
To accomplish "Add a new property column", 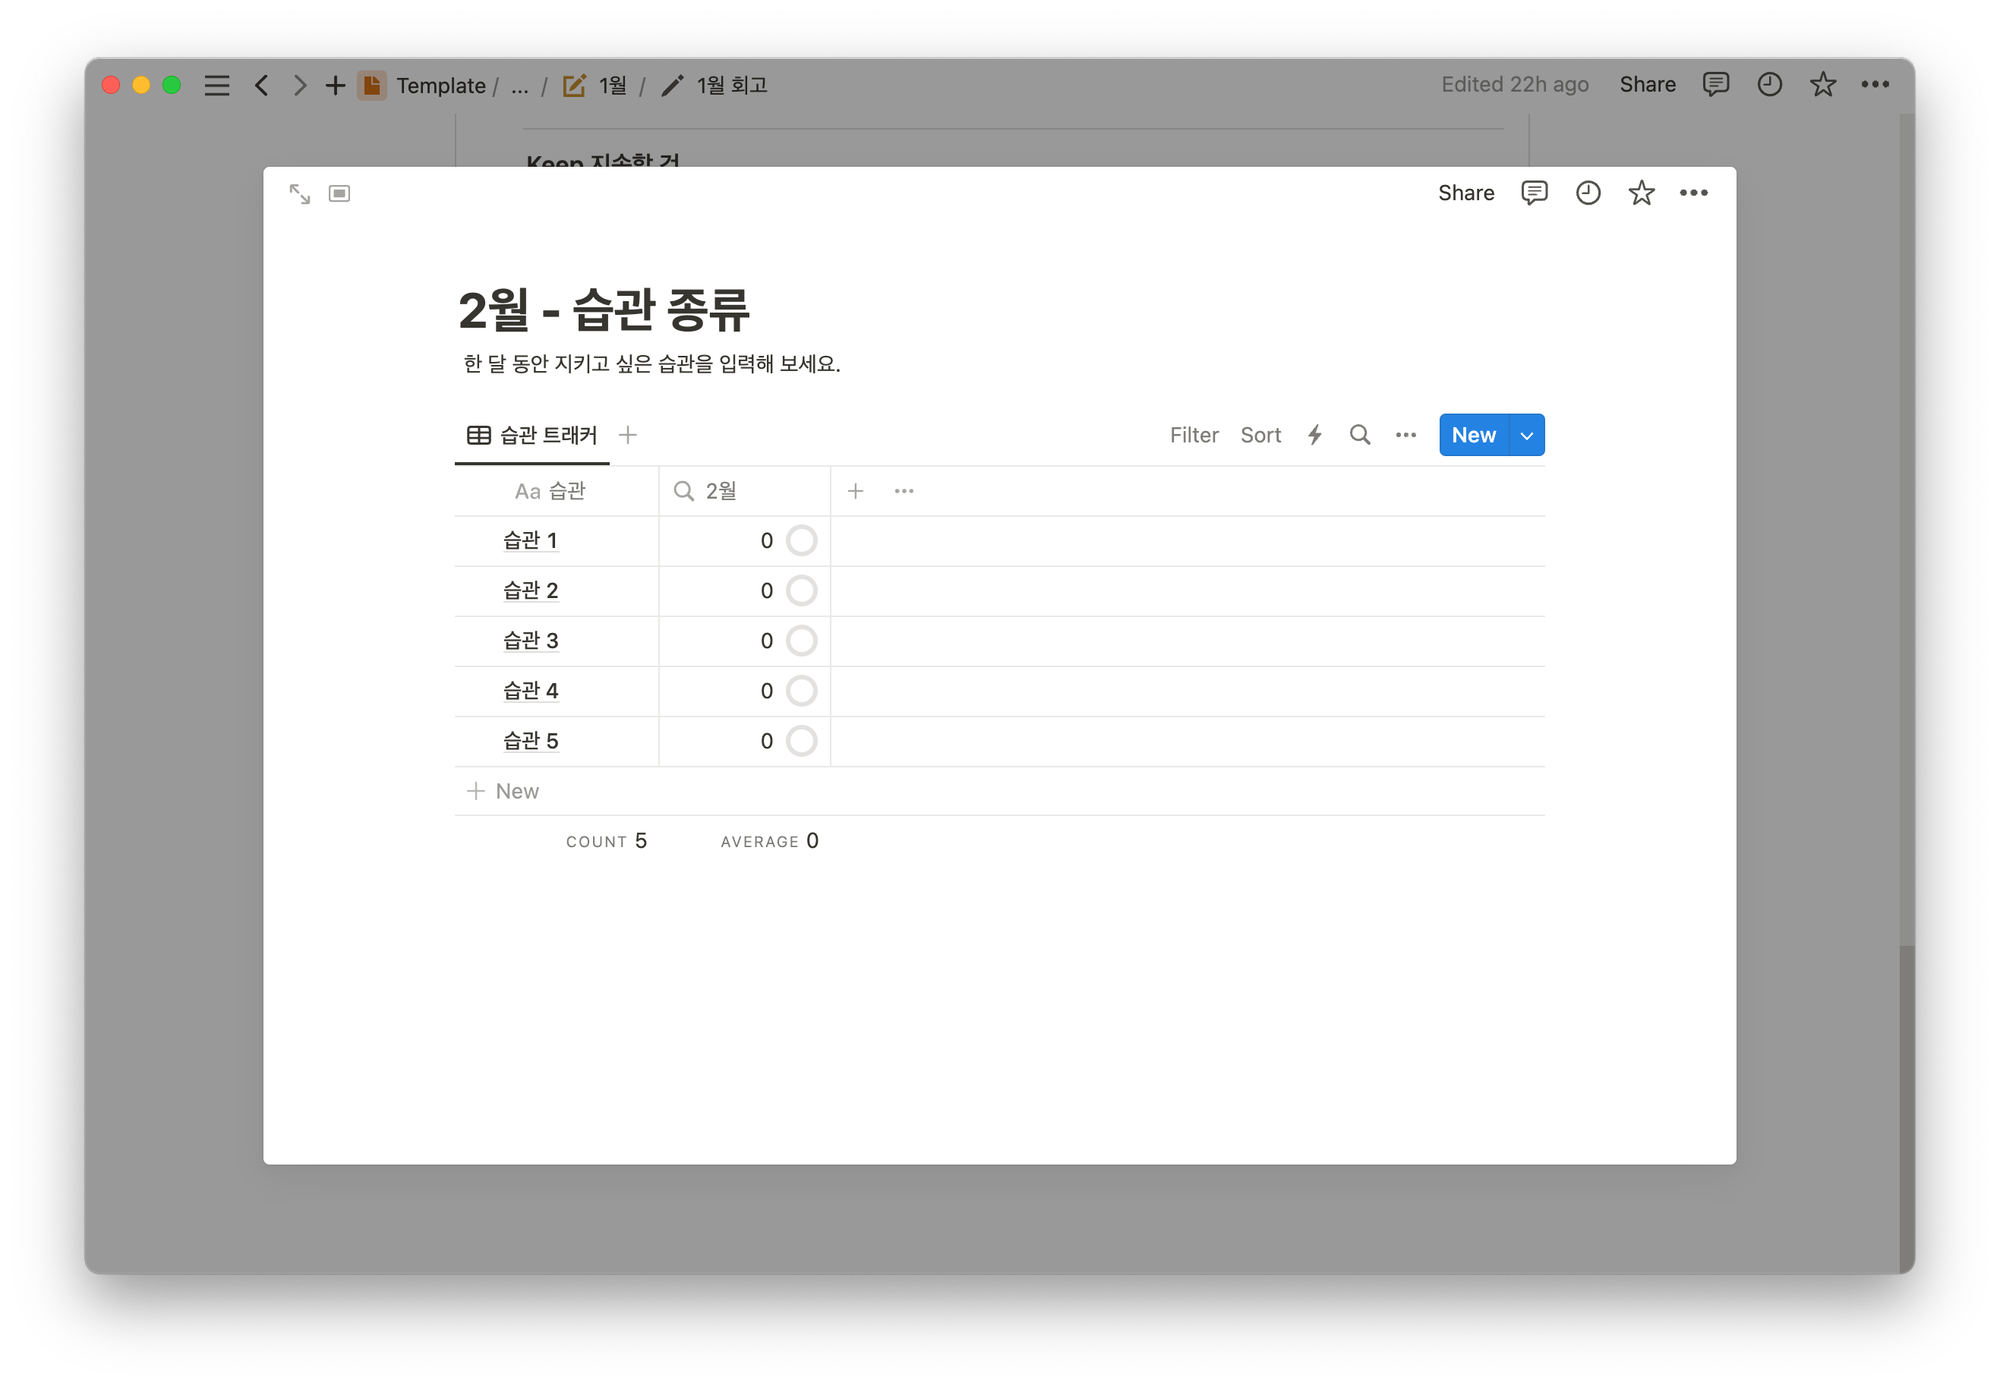I will tap(855, 491).
